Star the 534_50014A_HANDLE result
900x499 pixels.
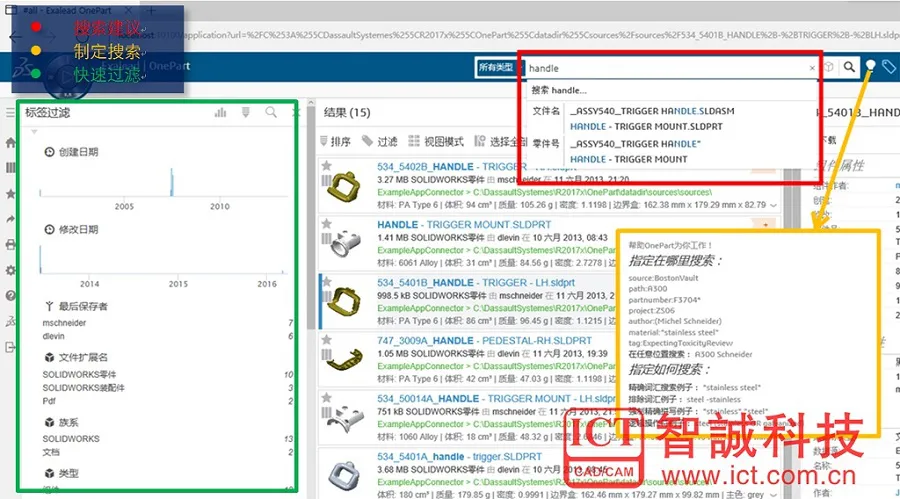pos(327,398)
